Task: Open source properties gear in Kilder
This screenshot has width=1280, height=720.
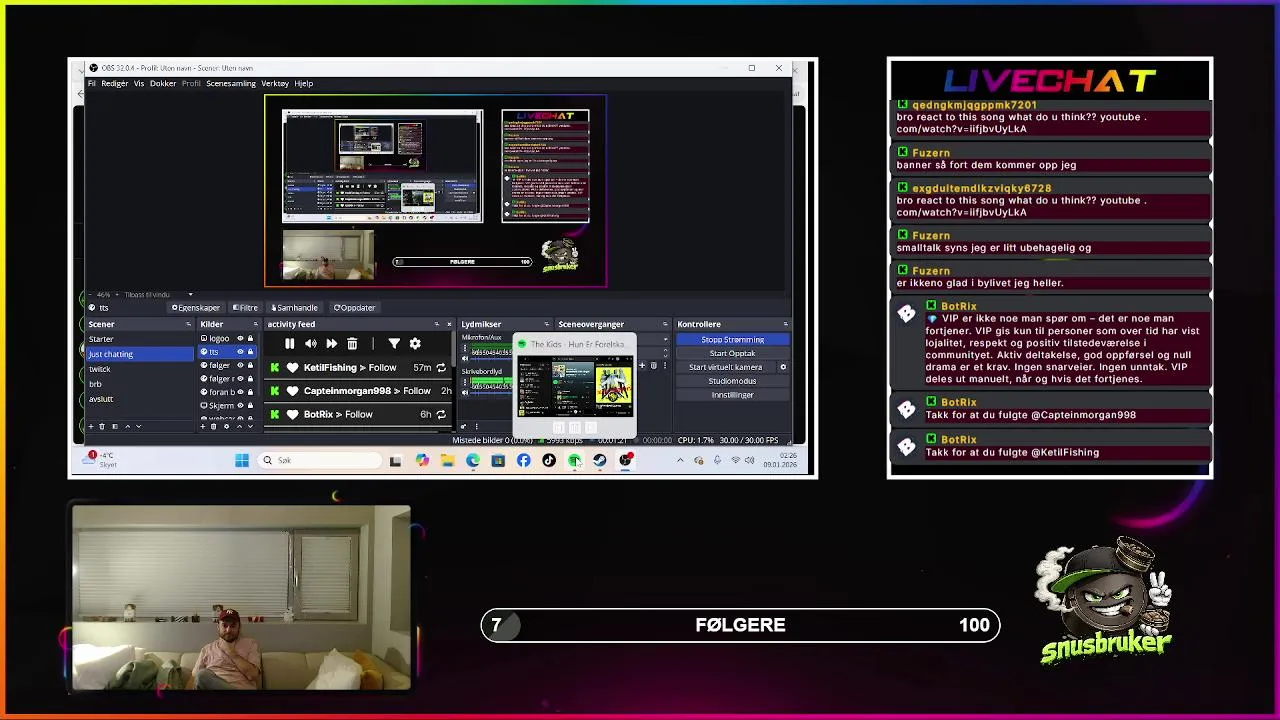Action: pos(226,426)
